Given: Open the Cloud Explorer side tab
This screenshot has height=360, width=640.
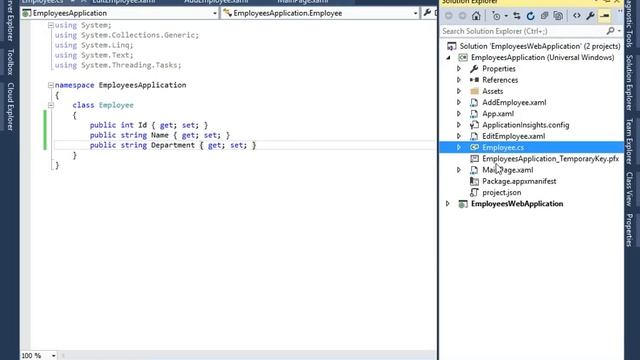Looking at the screenshot, I should 10,106.
